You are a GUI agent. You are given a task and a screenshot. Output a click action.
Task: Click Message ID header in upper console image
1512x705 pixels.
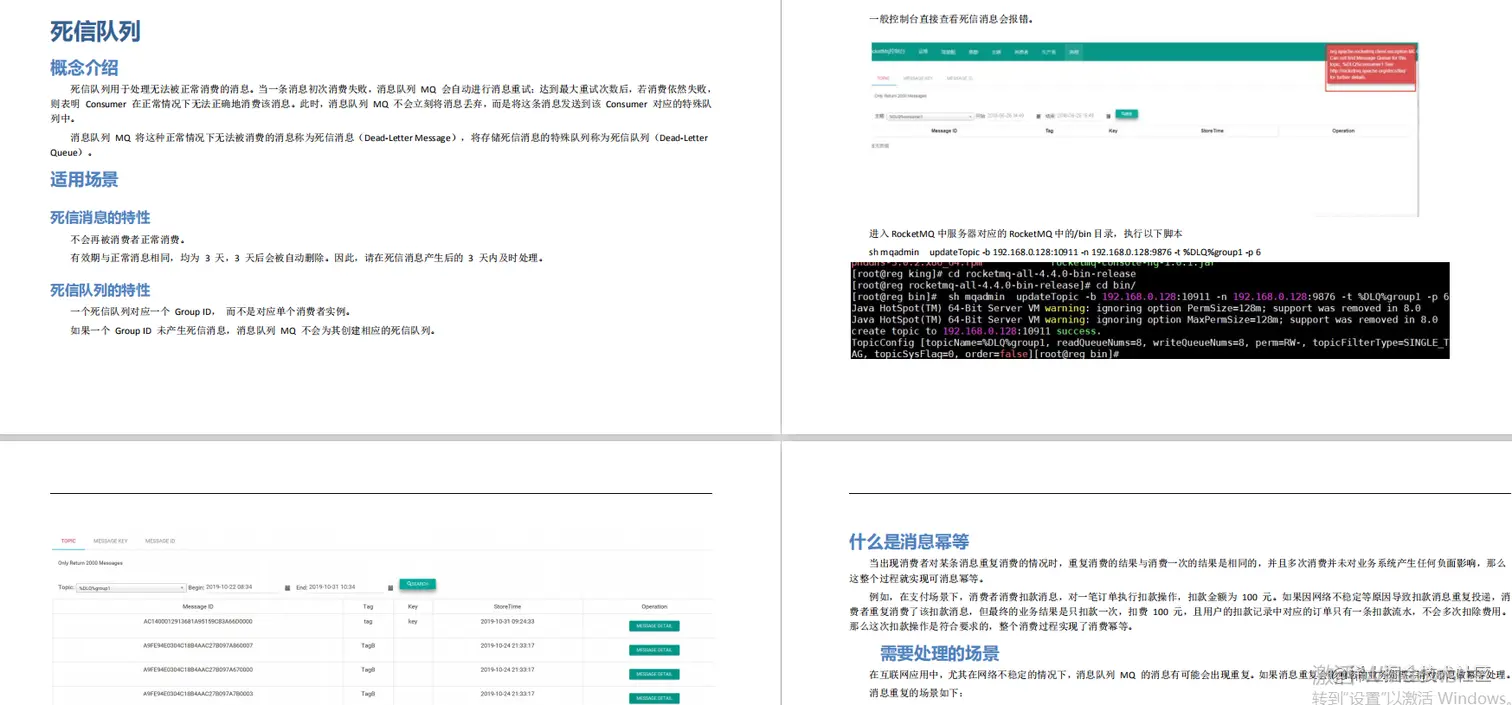pos(944,131)
